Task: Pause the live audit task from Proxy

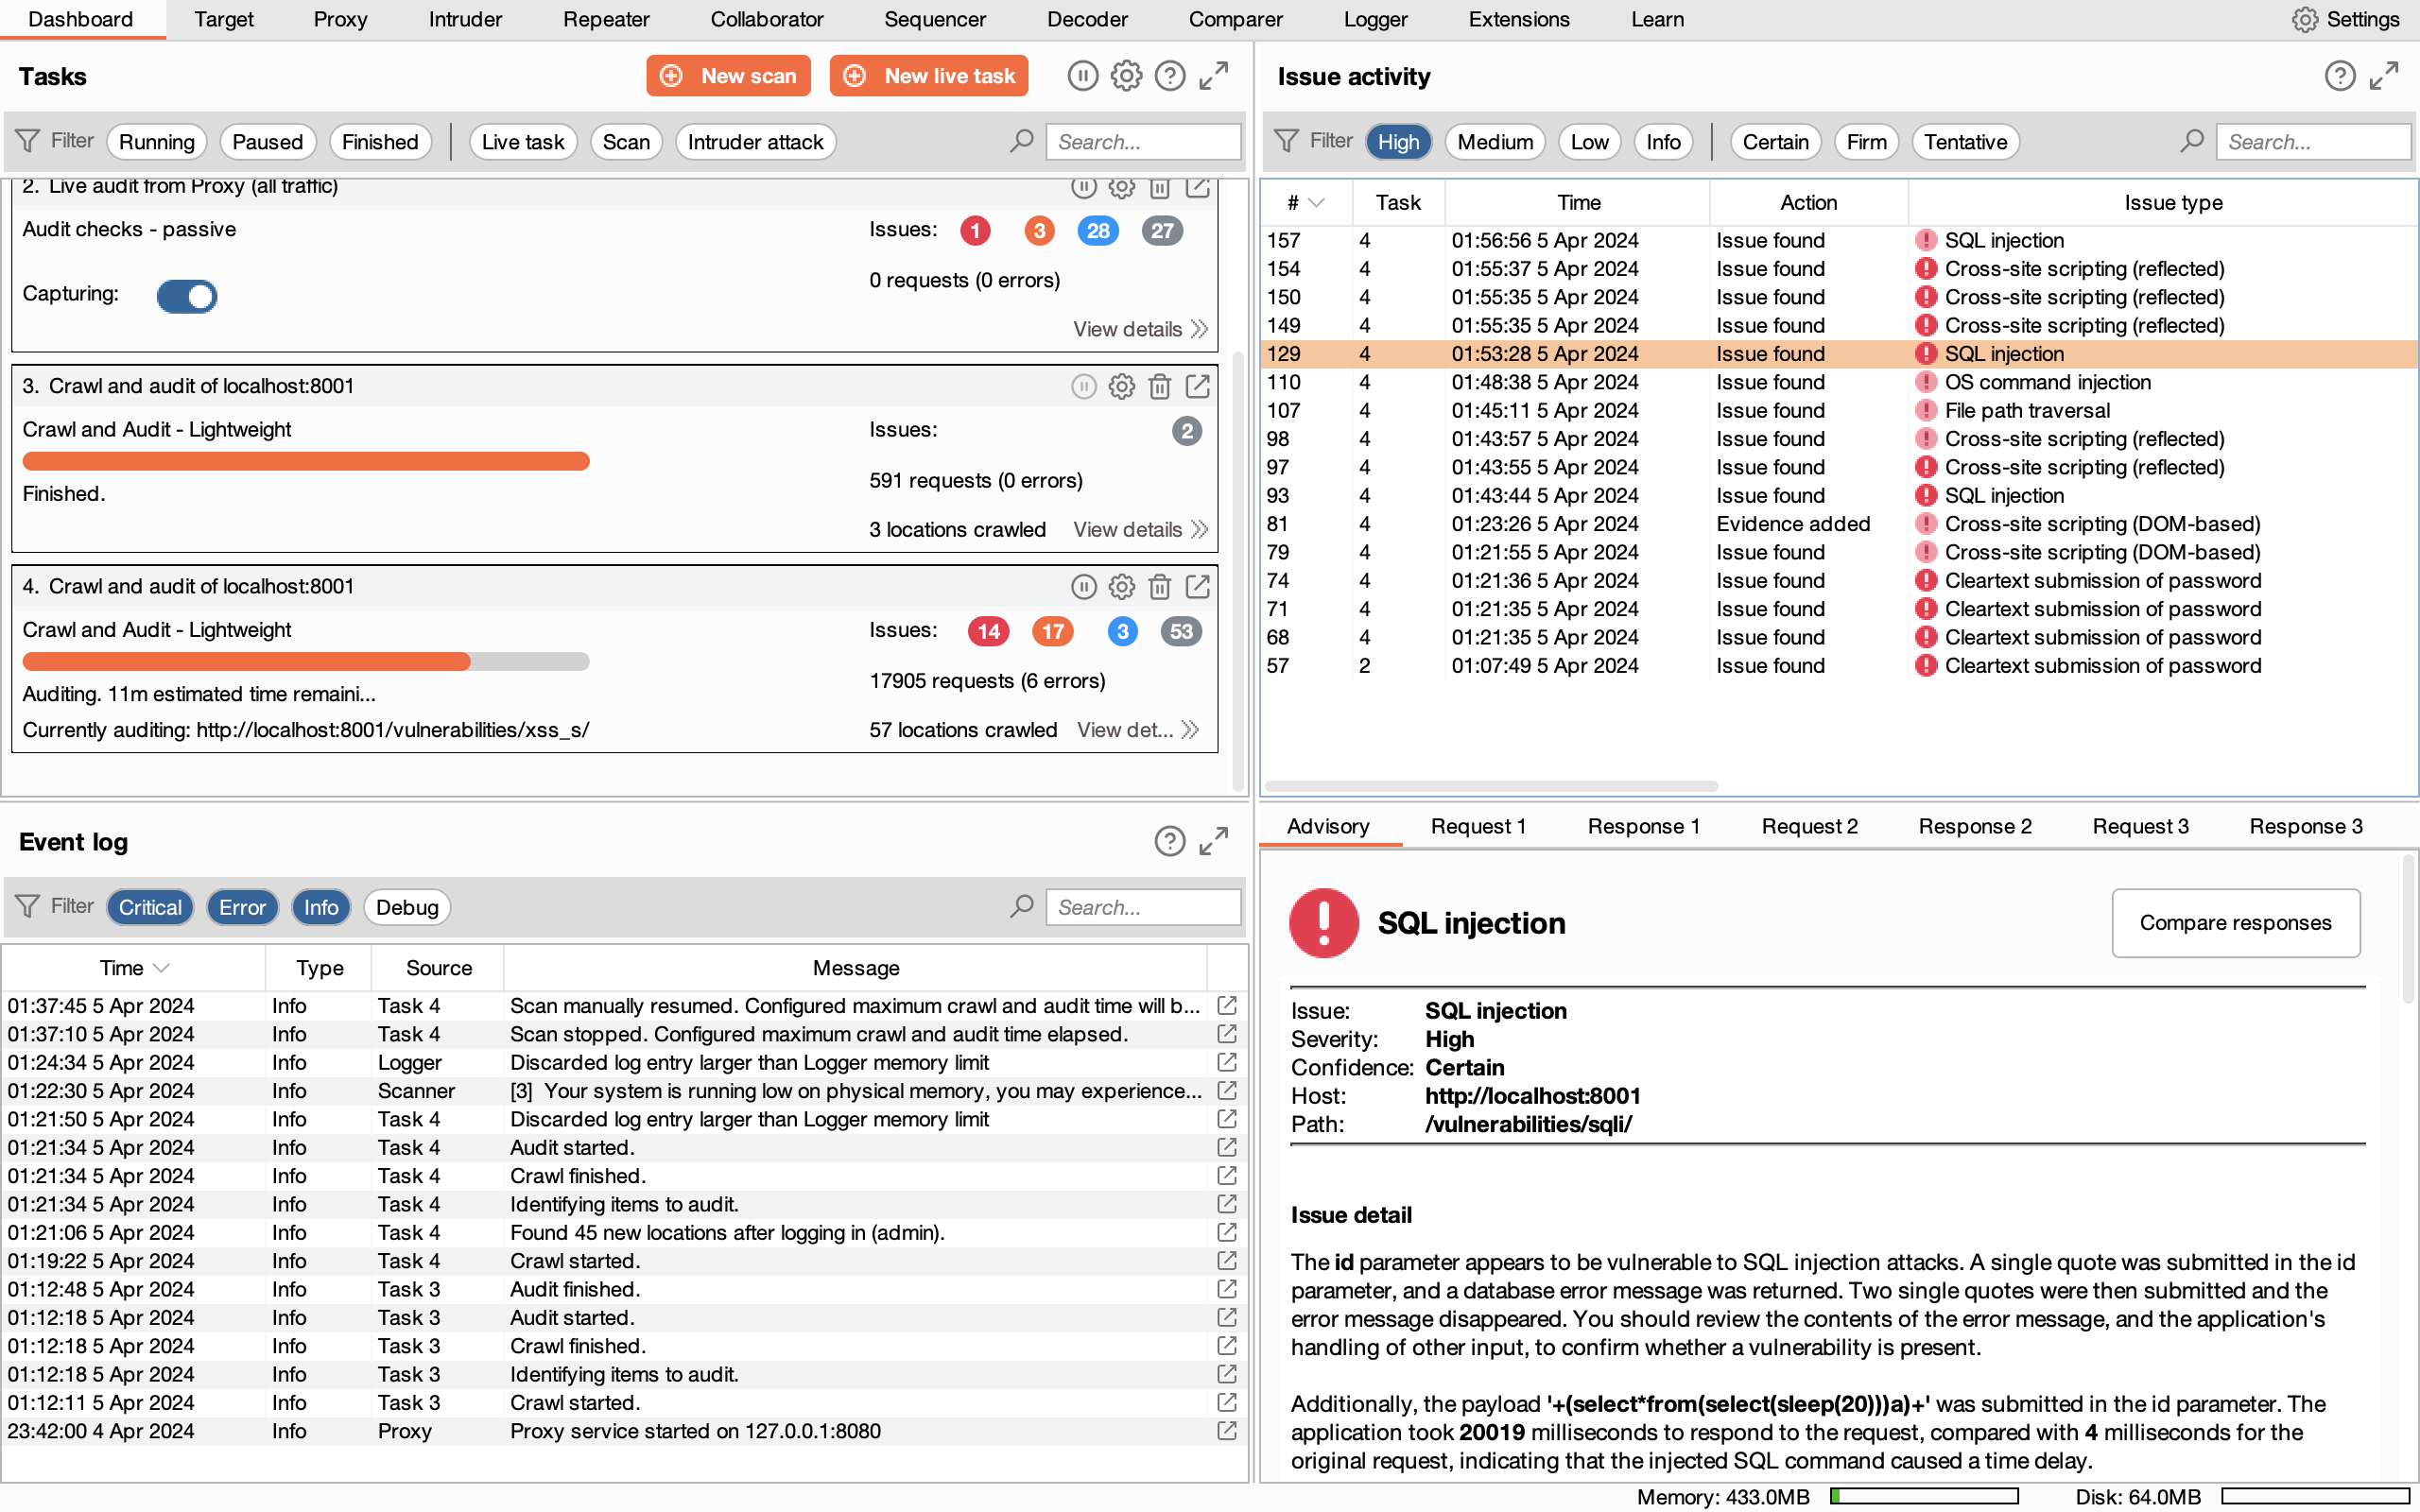Action: (1084, 186)
